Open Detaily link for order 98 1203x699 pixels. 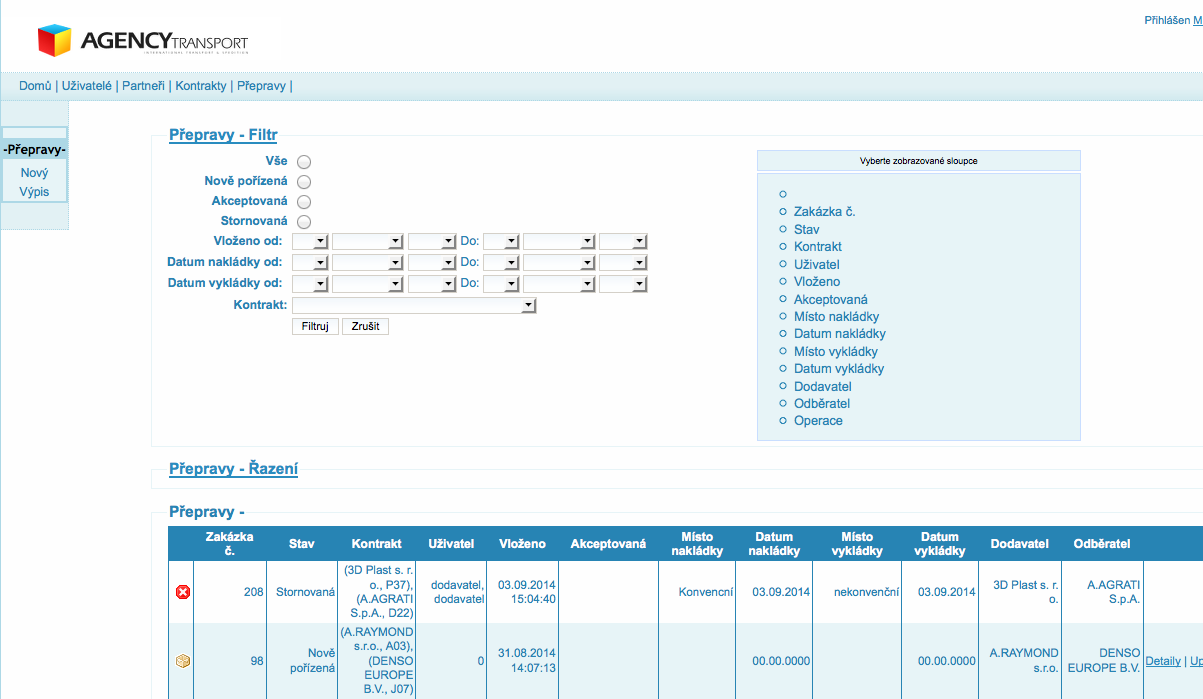click(1163, 661)
